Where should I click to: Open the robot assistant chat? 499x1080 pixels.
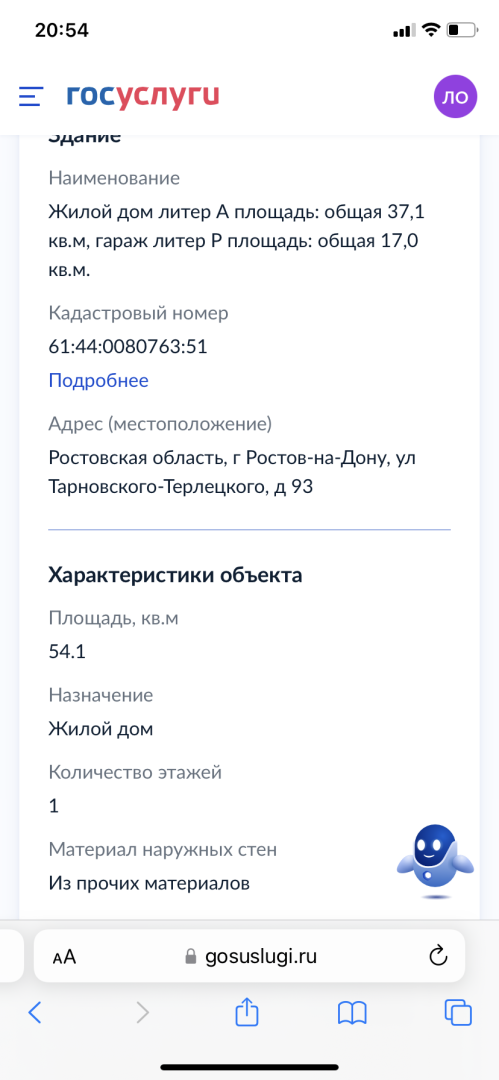pyautogui.click(x=436, y=861)
